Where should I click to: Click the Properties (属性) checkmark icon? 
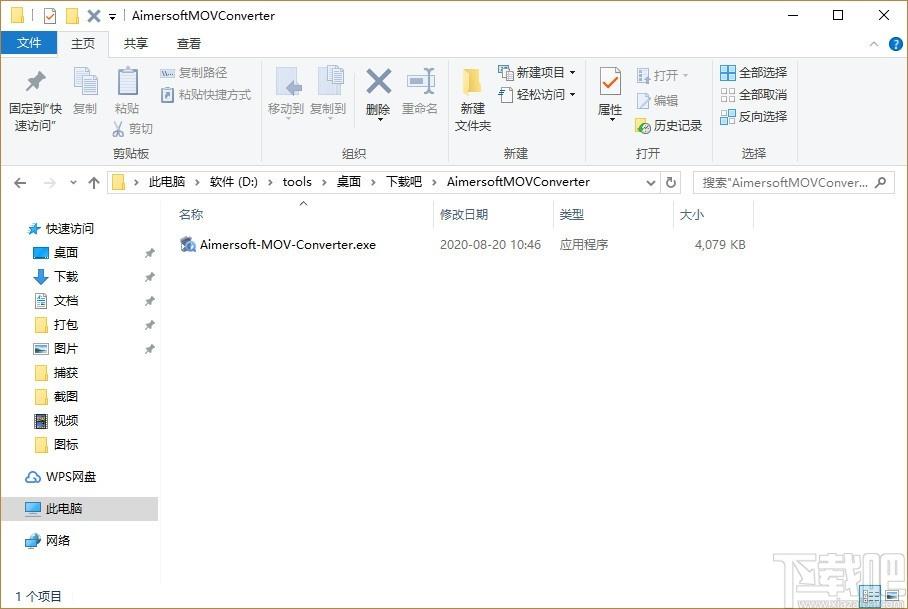click(610, 81)
